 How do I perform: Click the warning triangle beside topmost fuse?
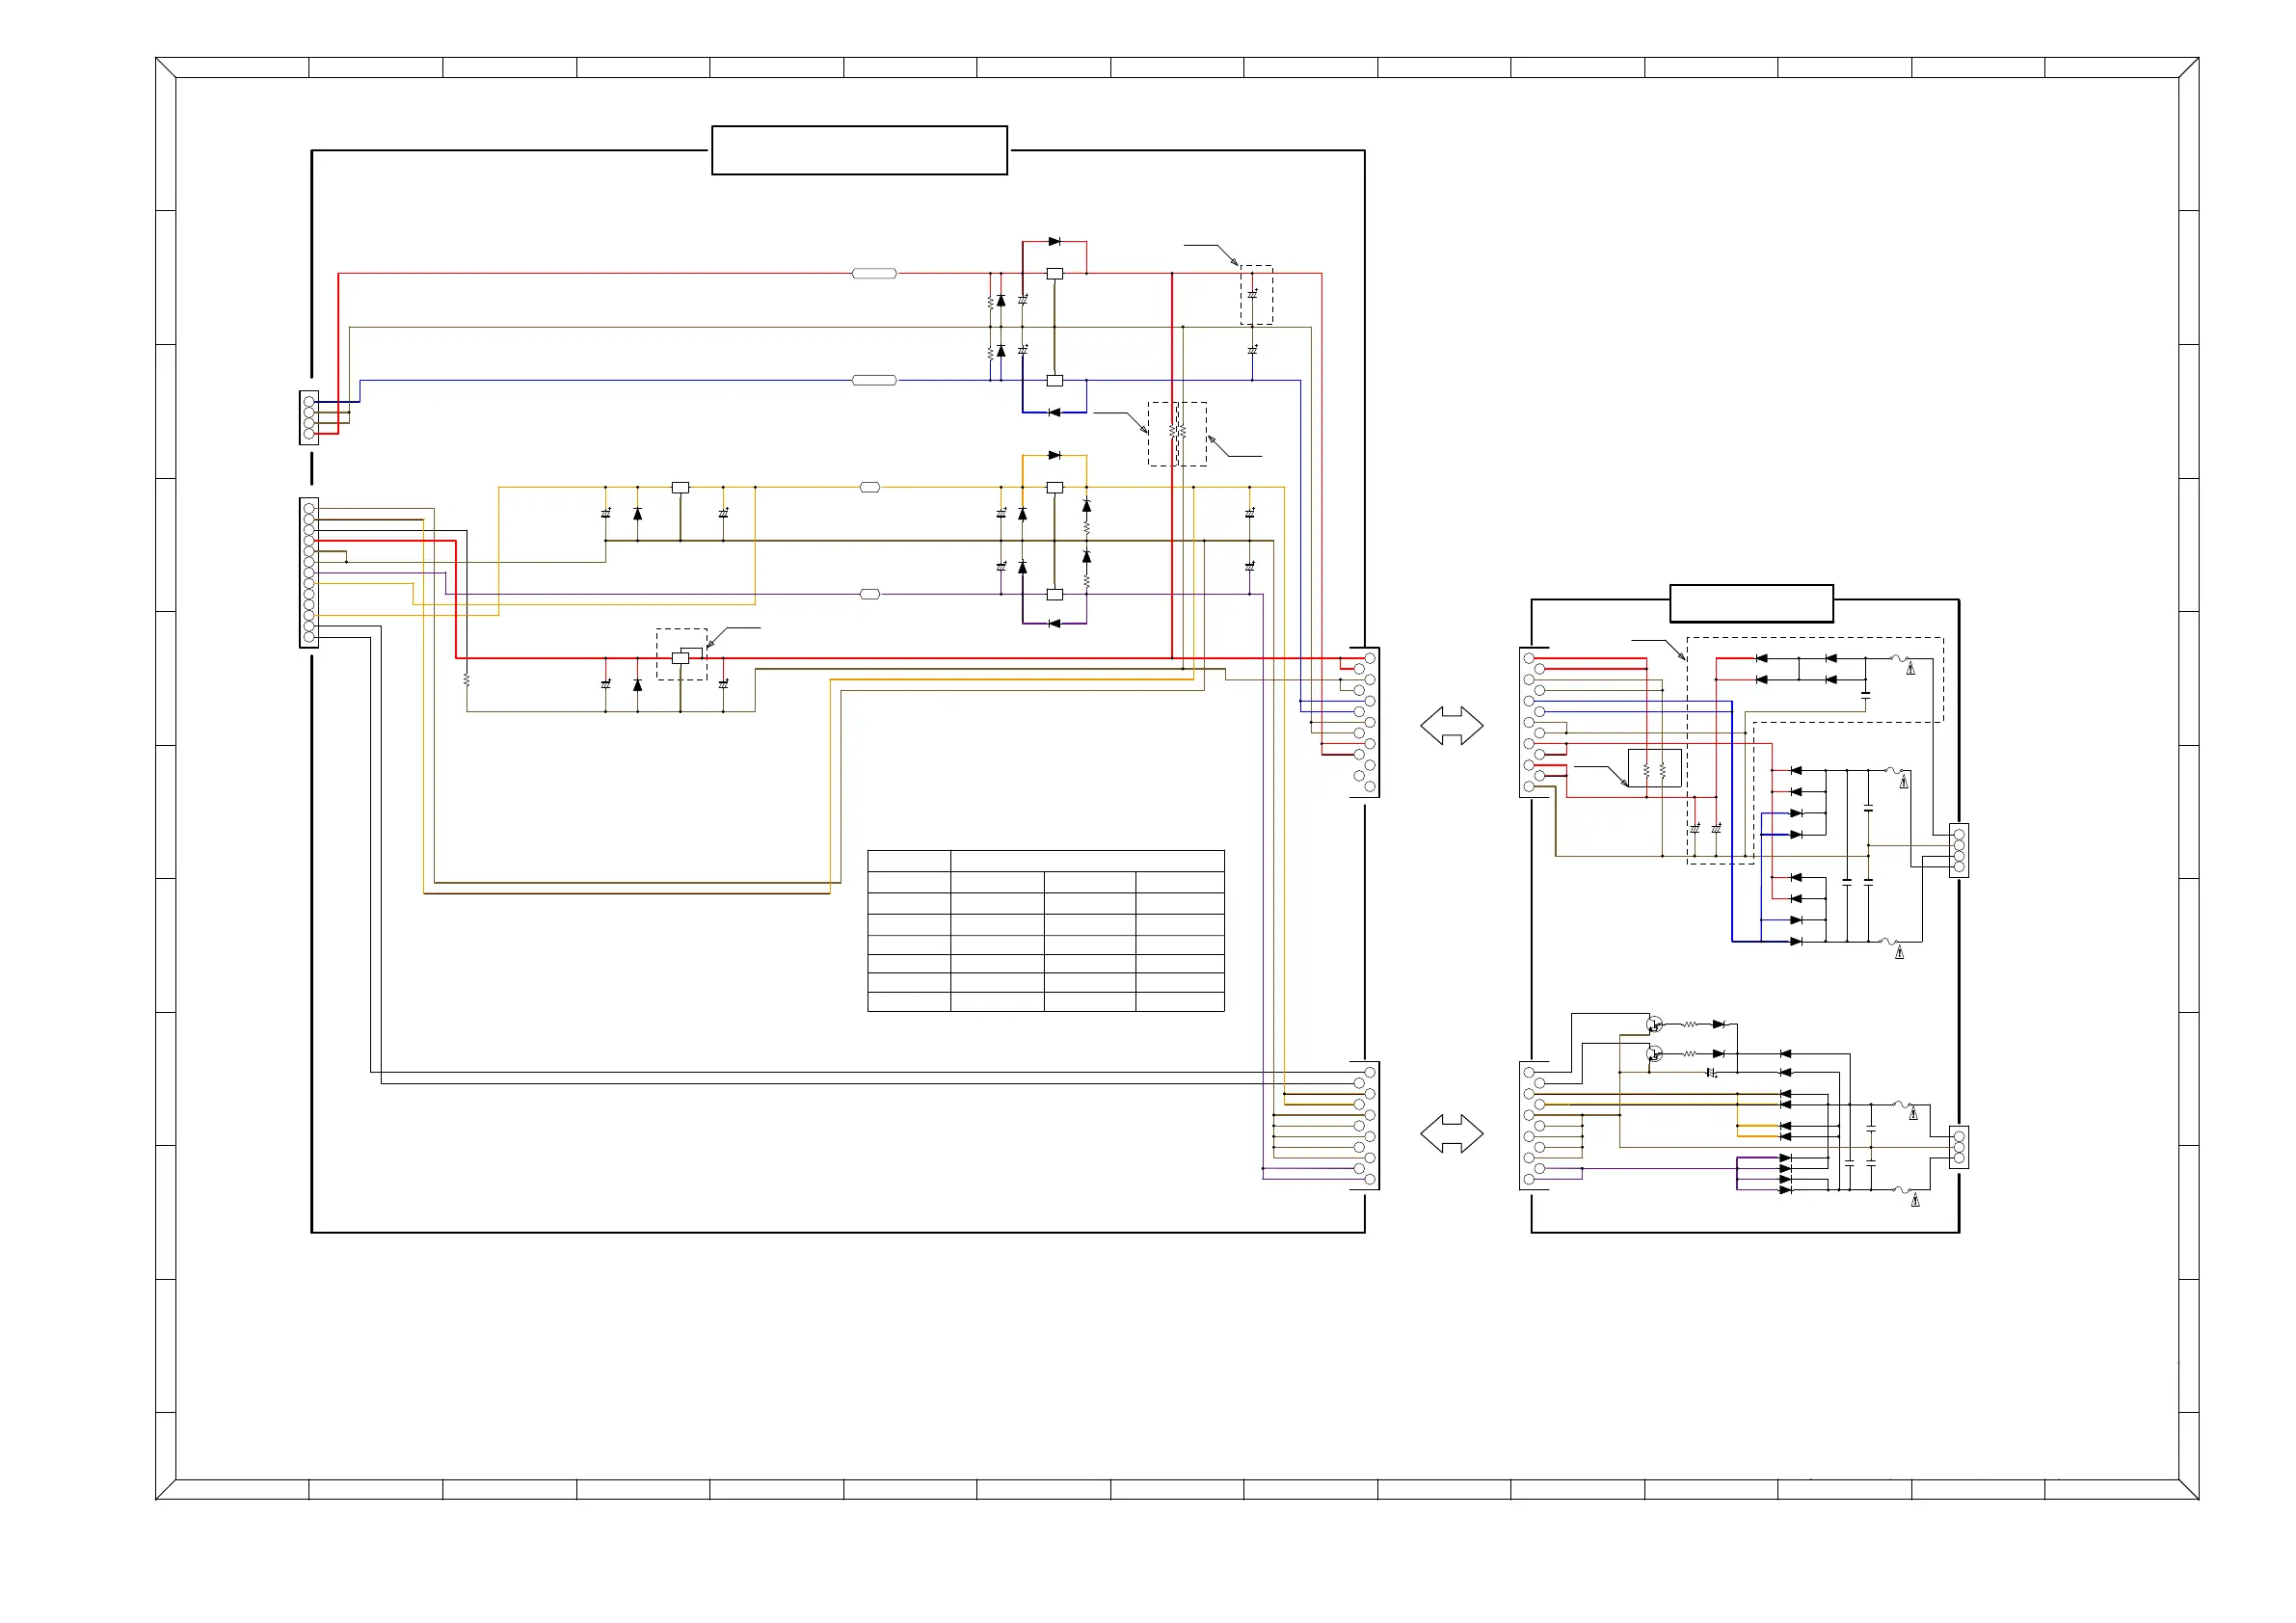(1911, 669)
